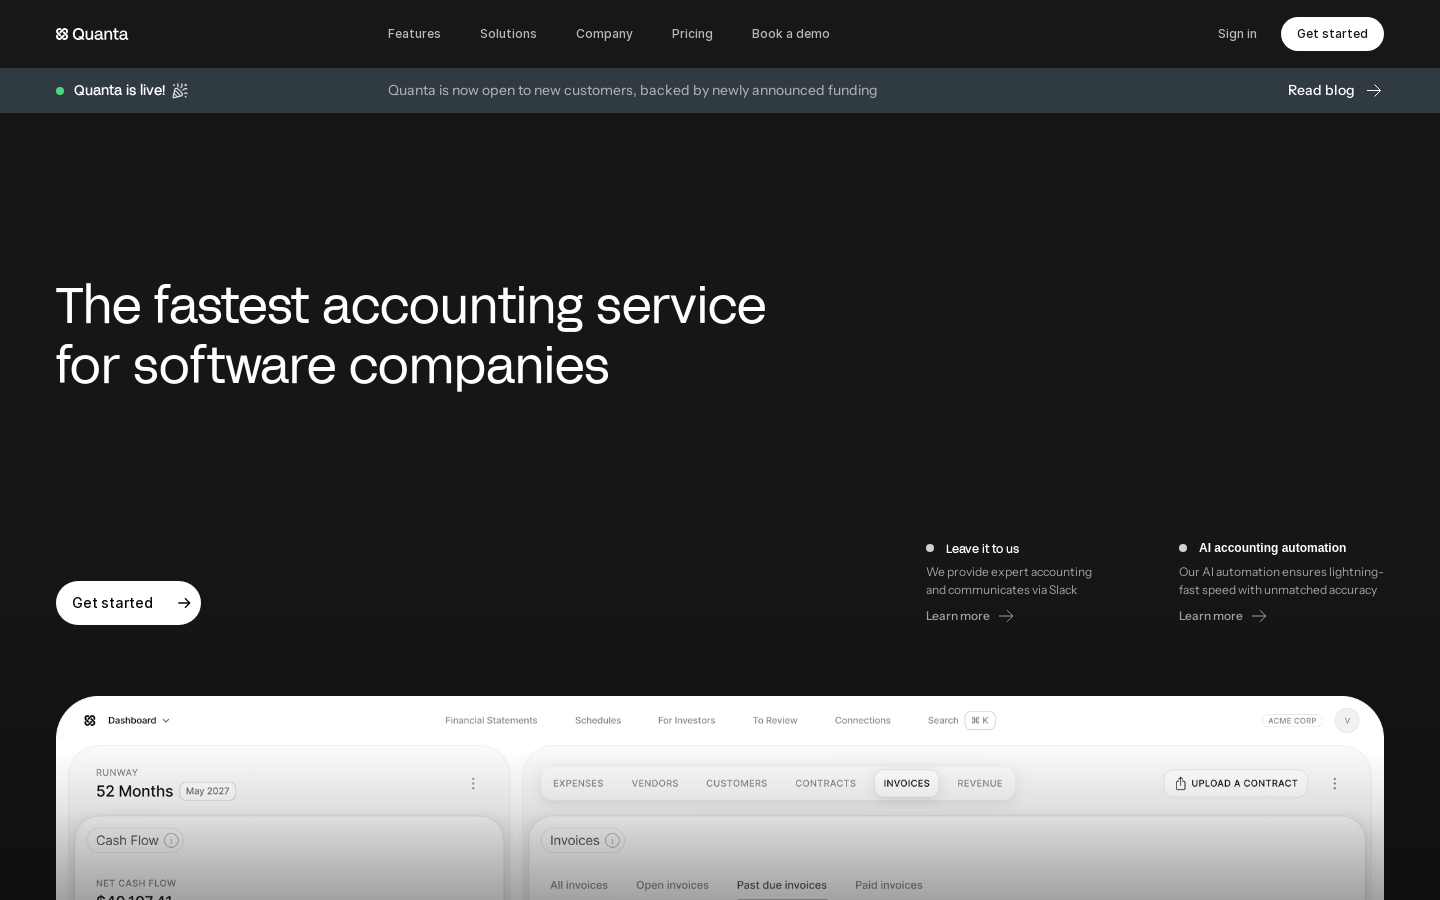Select the Revenue tab

(x=980, y=783)
